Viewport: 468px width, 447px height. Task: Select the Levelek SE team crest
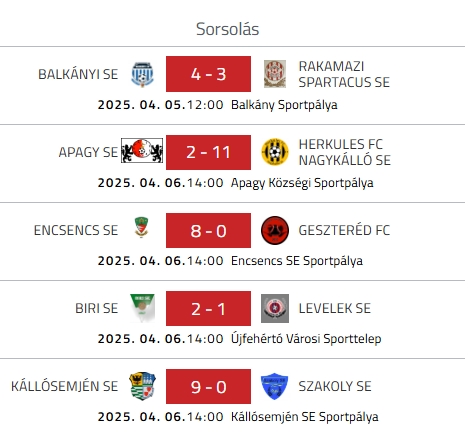[x=275, y=308]
